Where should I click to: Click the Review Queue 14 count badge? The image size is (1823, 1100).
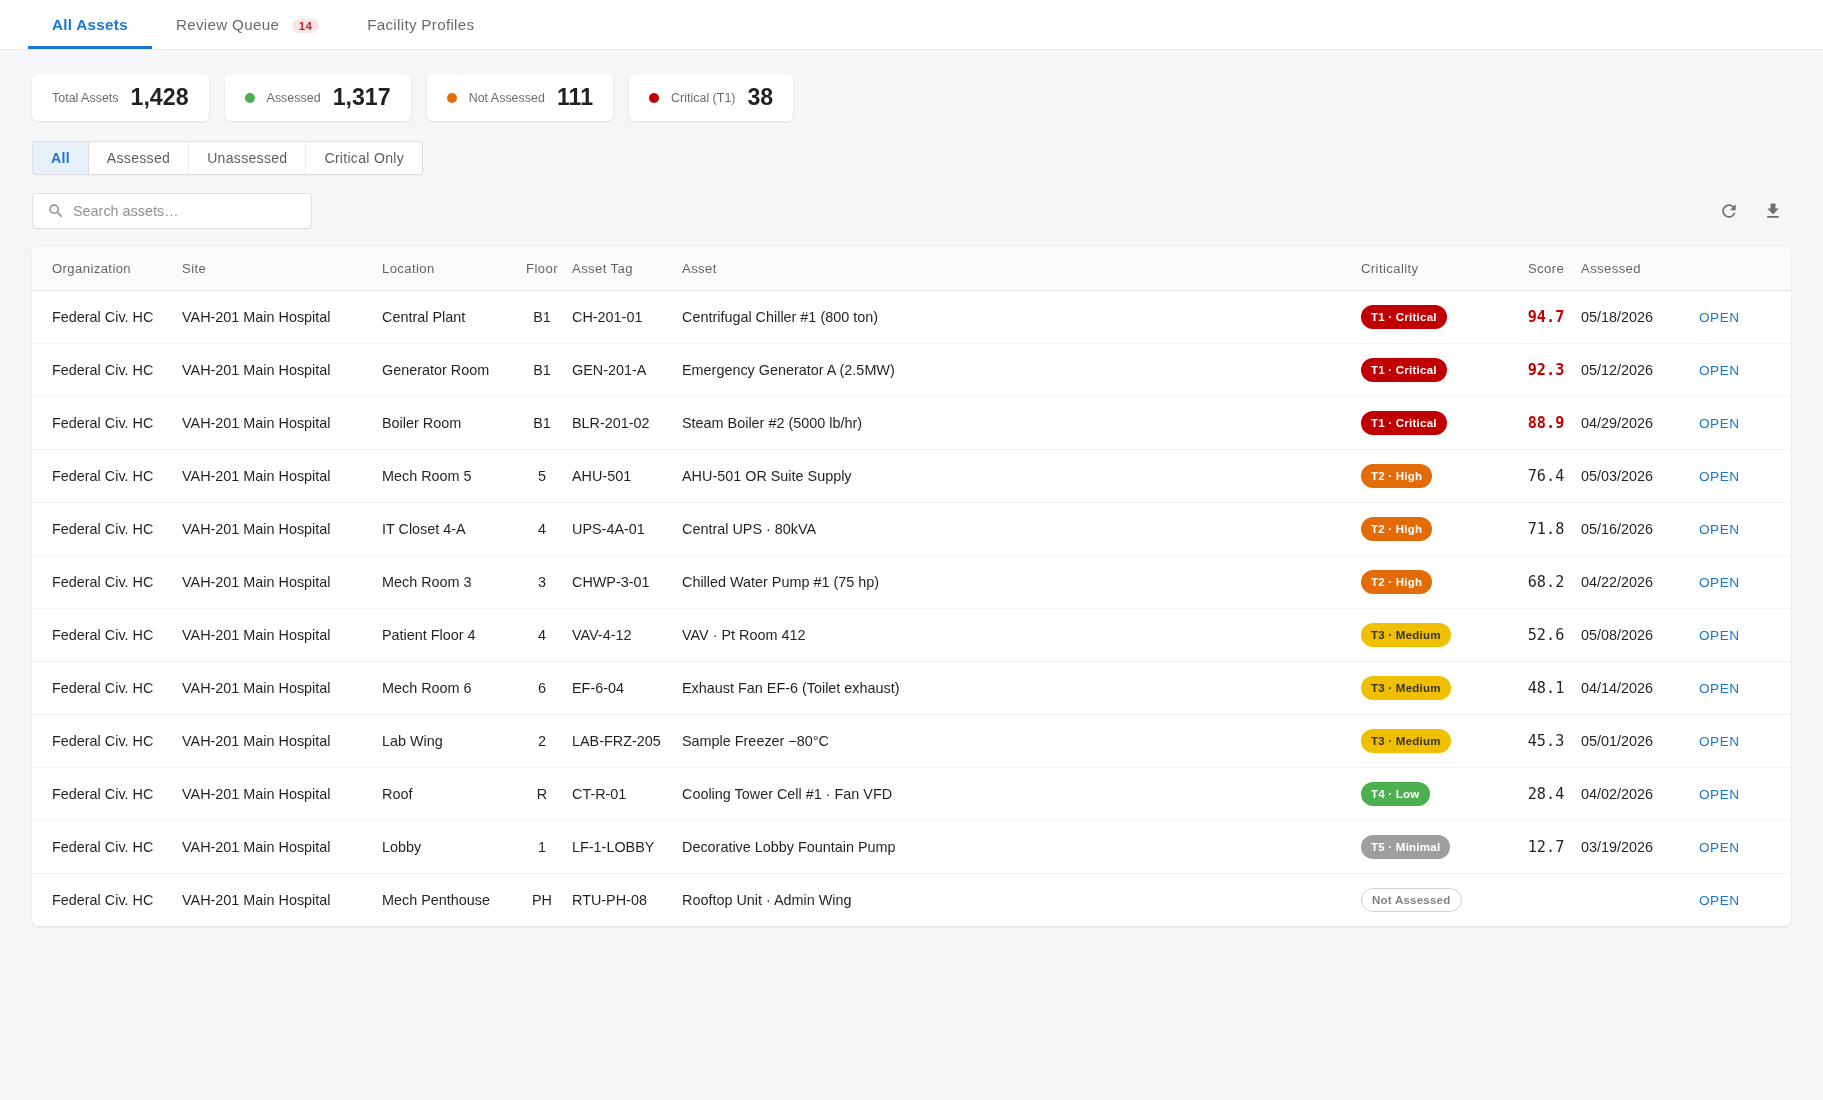point(305,26)
